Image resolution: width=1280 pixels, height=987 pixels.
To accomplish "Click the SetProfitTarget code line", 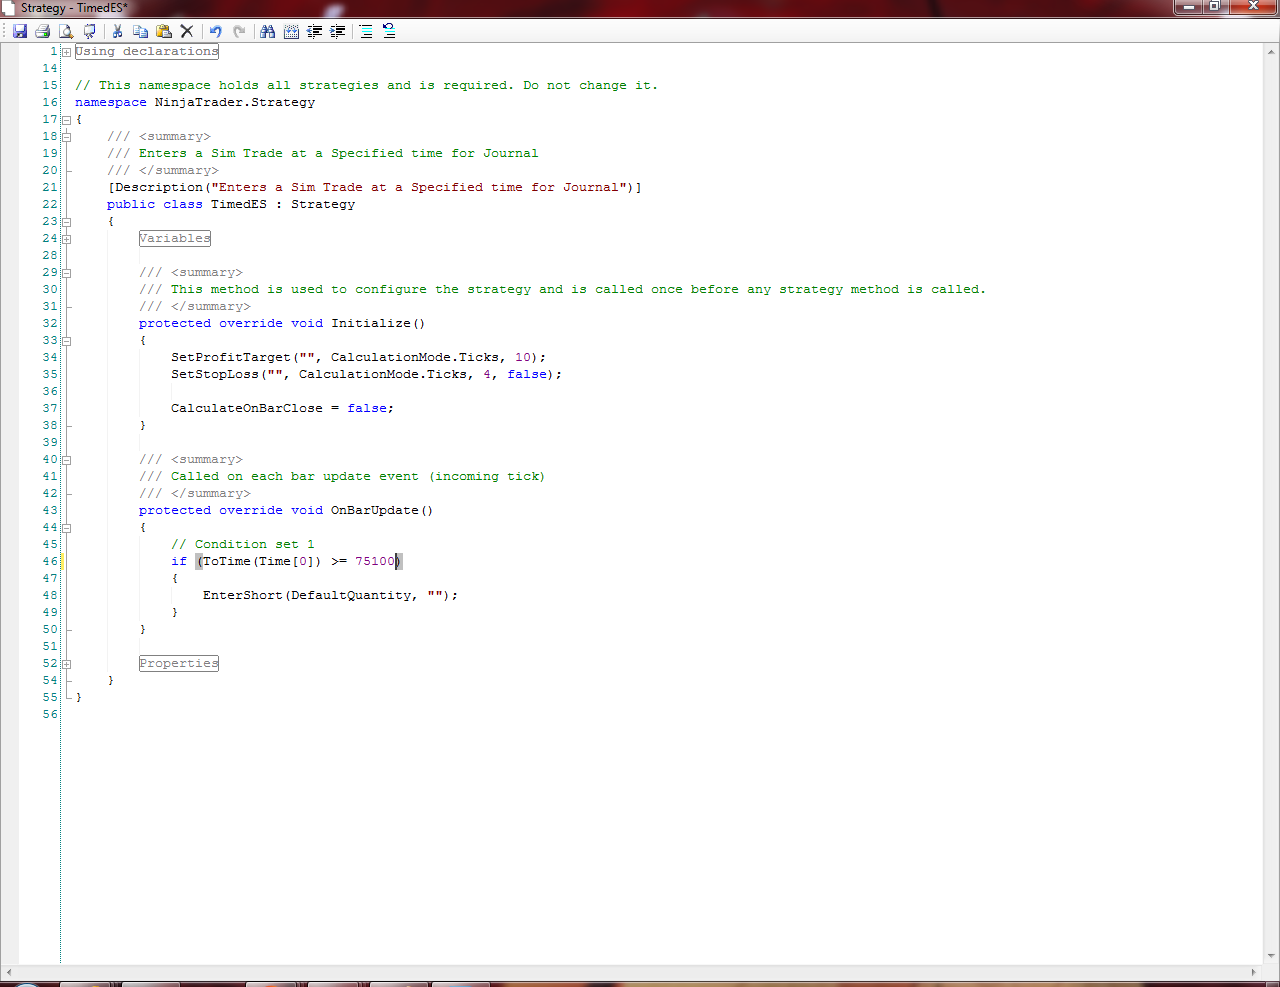I will tap(359, 358).
